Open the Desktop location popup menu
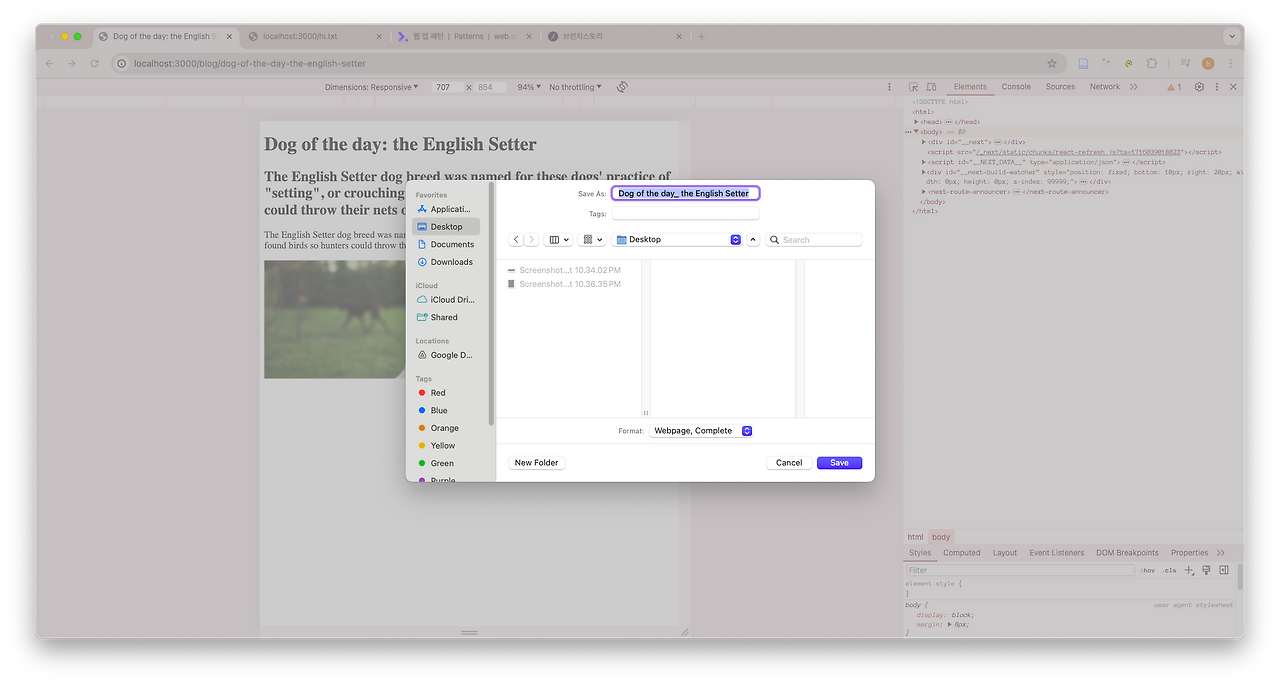Viewport: 1280px width, 685px height. pos(678,240)
